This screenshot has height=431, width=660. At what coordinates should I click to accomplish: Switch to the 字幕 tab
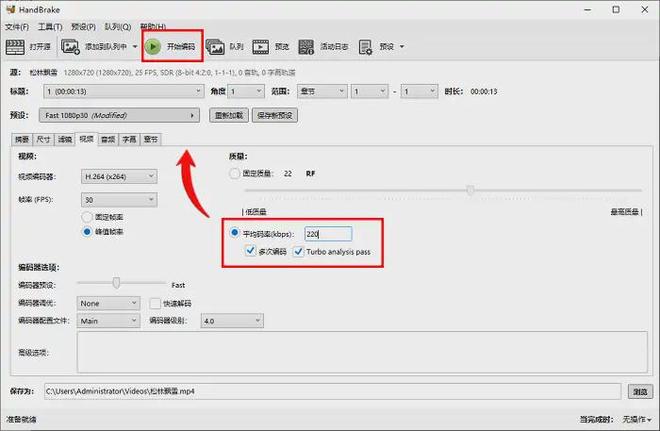[x=130, y=139]
